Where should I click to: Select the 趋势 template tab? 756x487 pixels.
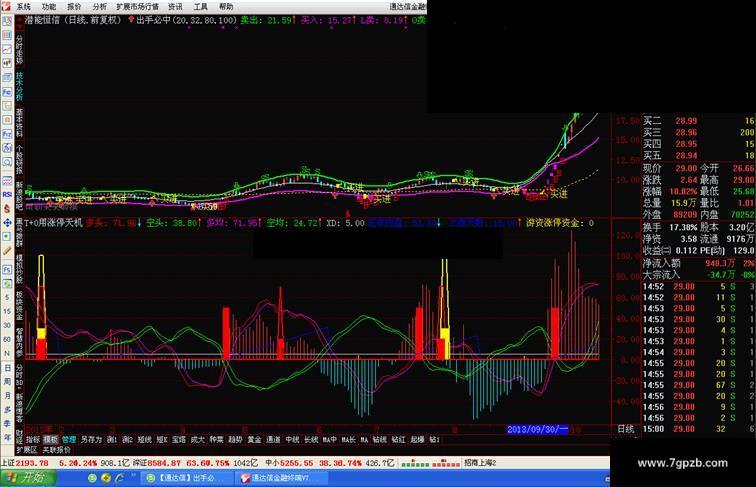coord(235,440)
